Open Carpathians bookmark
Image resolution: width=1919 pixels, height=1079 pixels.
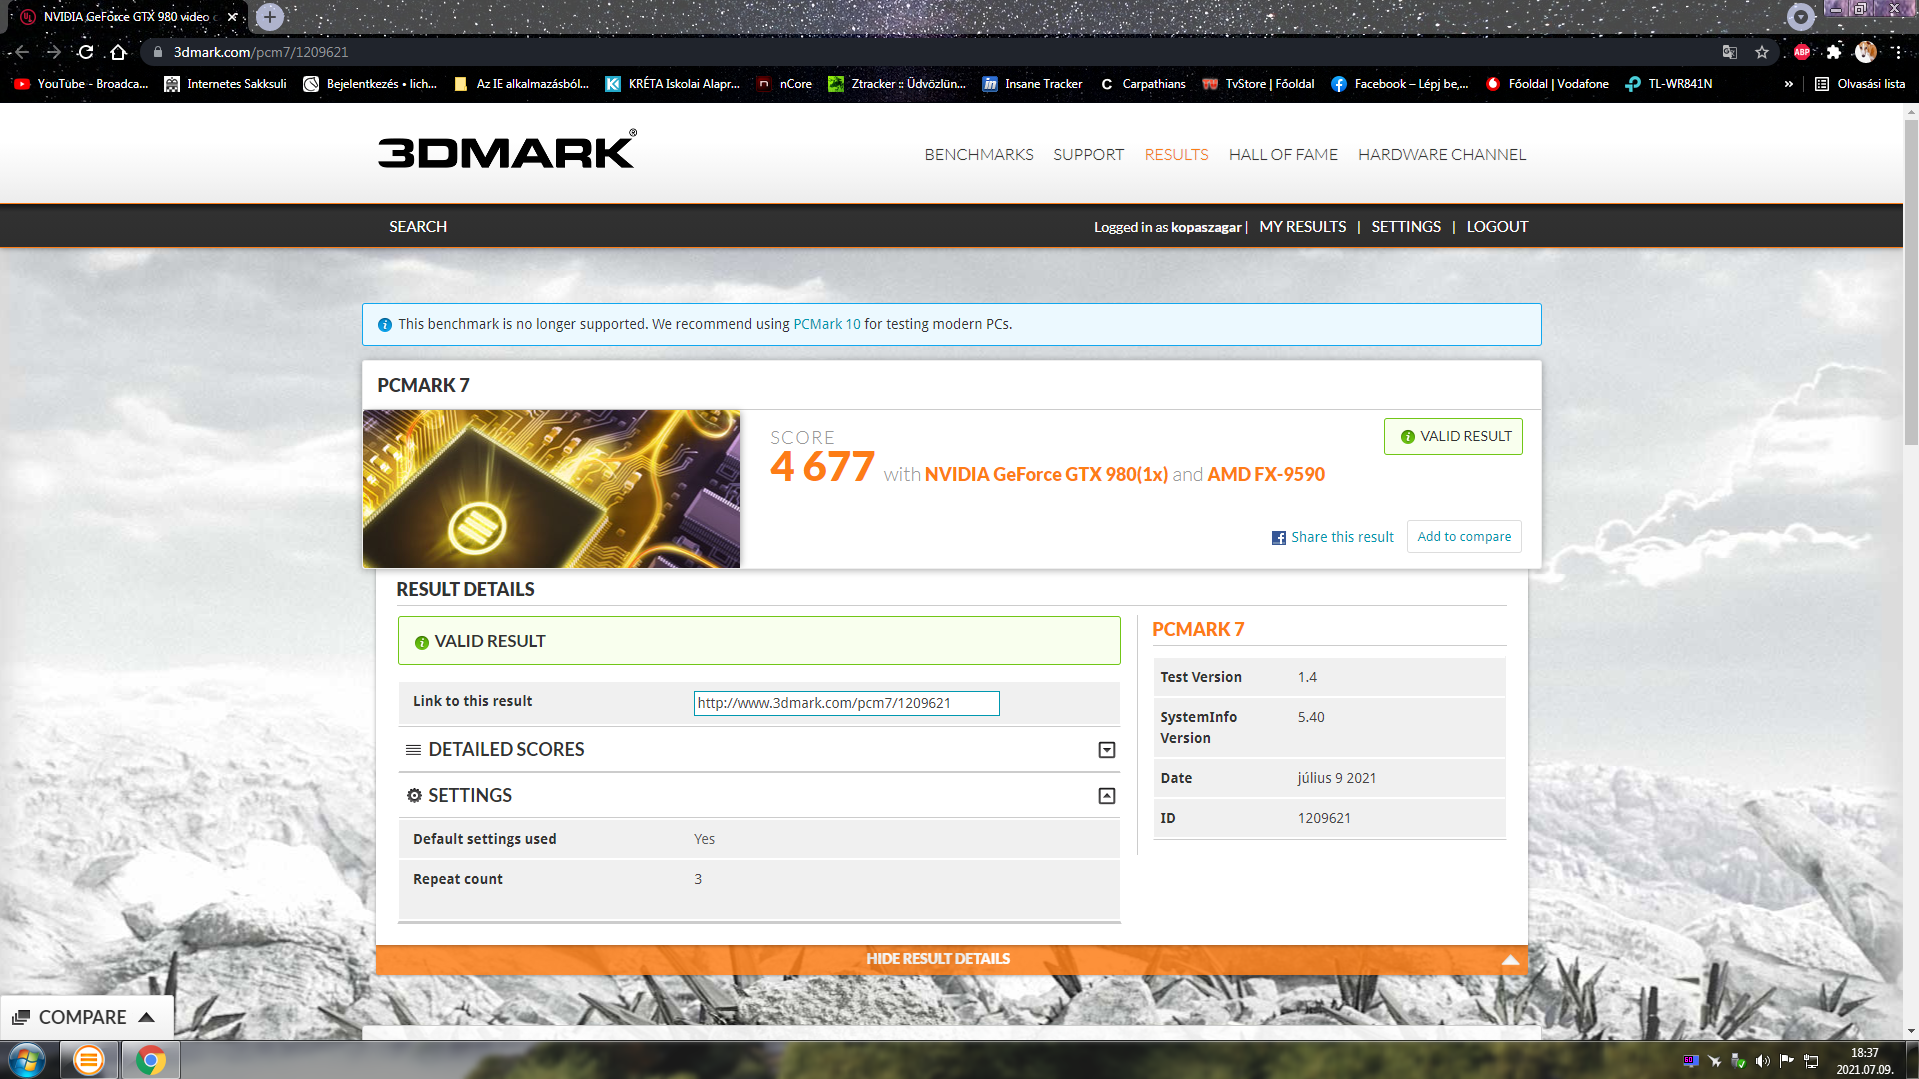point(1143,84)
